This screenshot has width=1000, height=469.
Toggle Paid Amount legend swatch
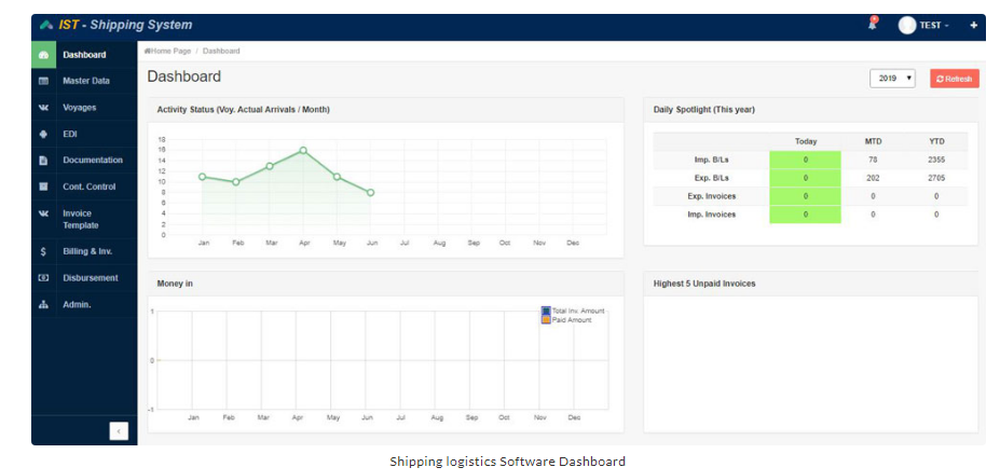(546, 320)
